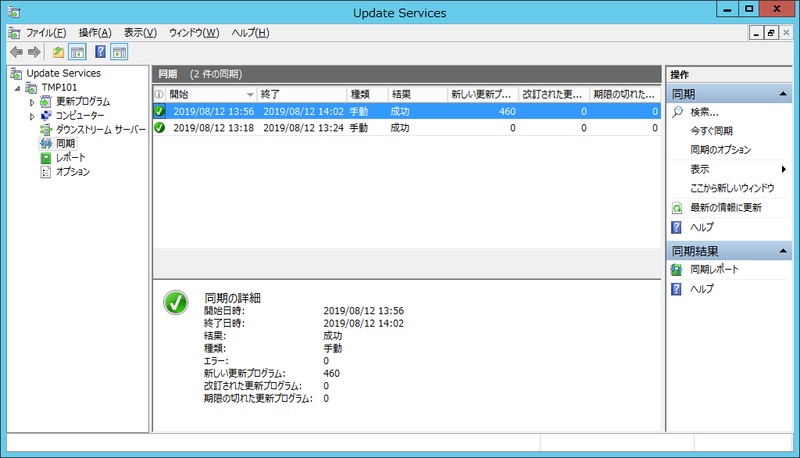Sort by the 期限の切れた... column header
The image size is (800, 458).
626,94
